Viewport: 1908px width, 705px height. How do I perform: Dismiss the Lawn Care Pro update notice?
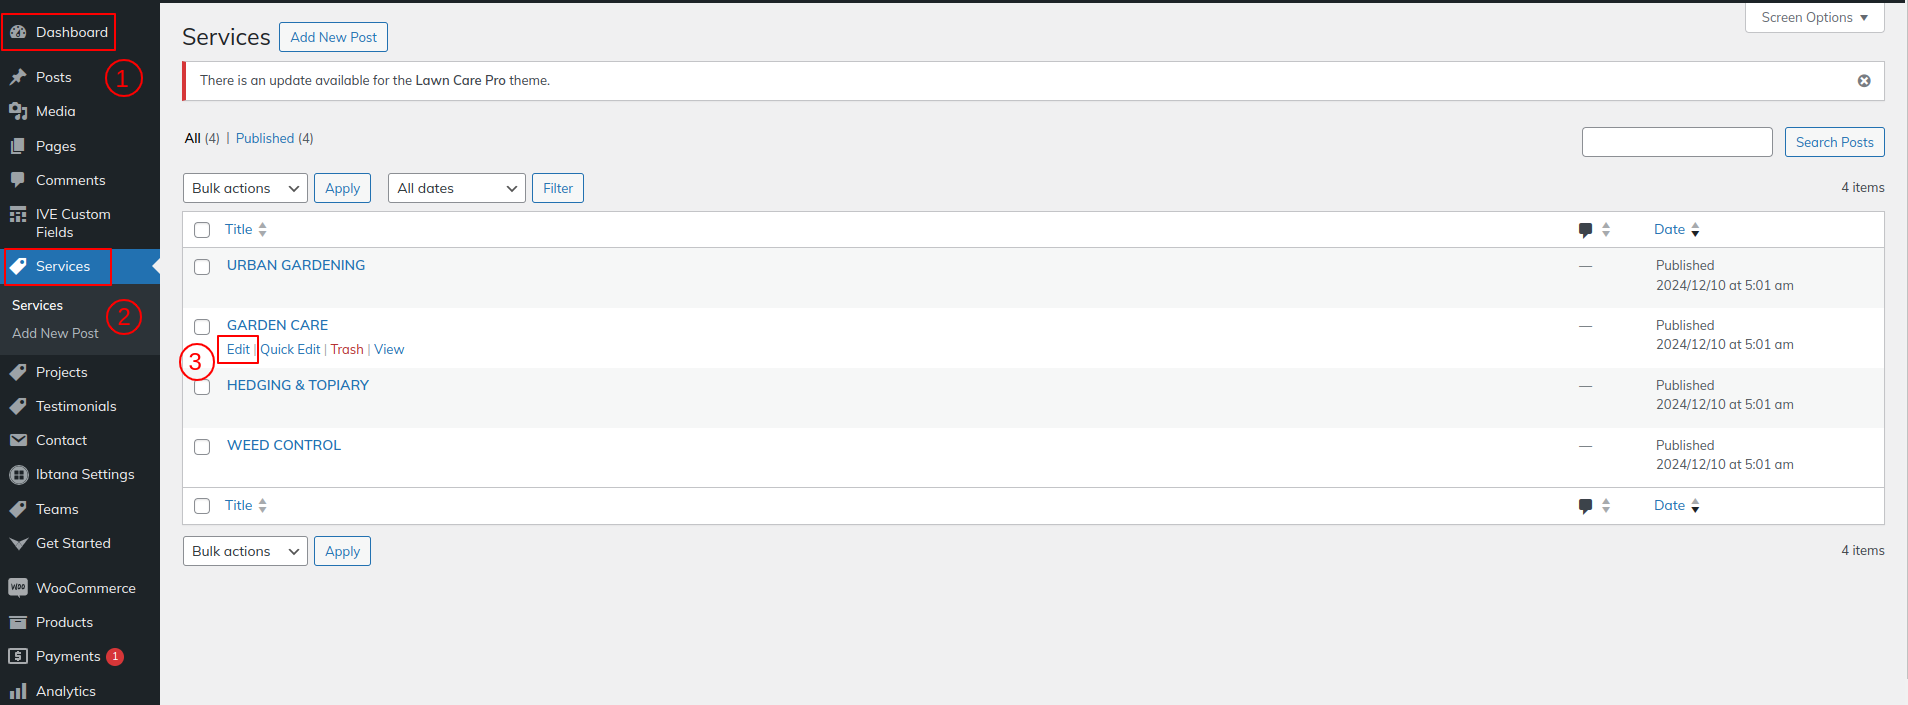[1864, 81]
